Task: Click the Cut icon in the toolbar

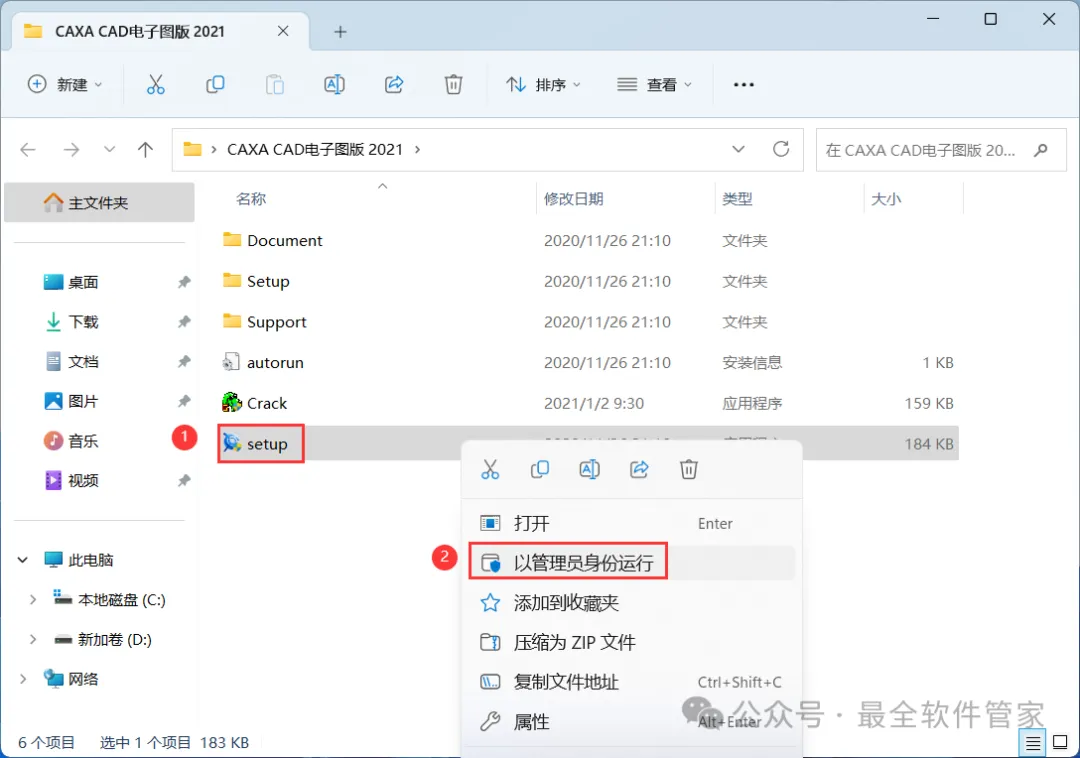Action: point(156,85)
